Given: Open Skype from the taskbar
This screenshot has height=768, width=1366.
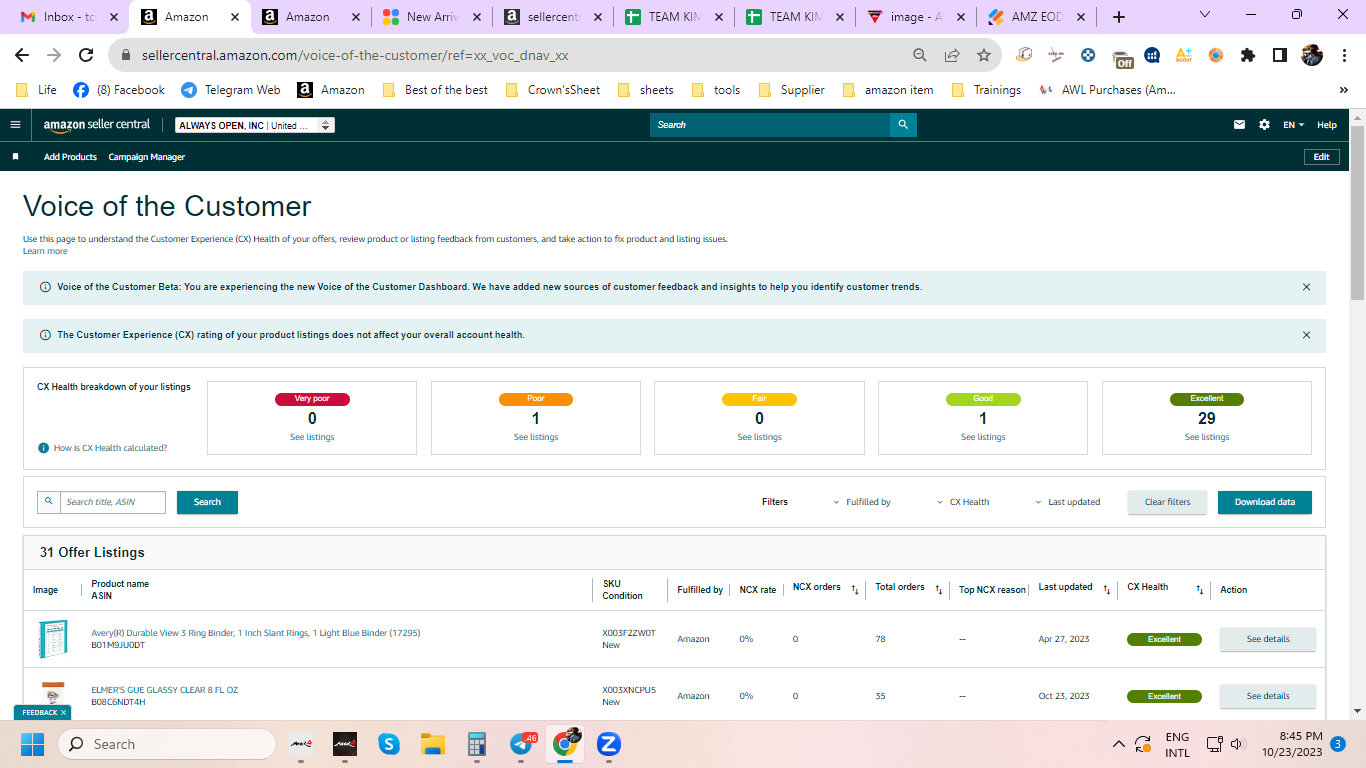Looking at the screenshot, I should click(389, 744).
